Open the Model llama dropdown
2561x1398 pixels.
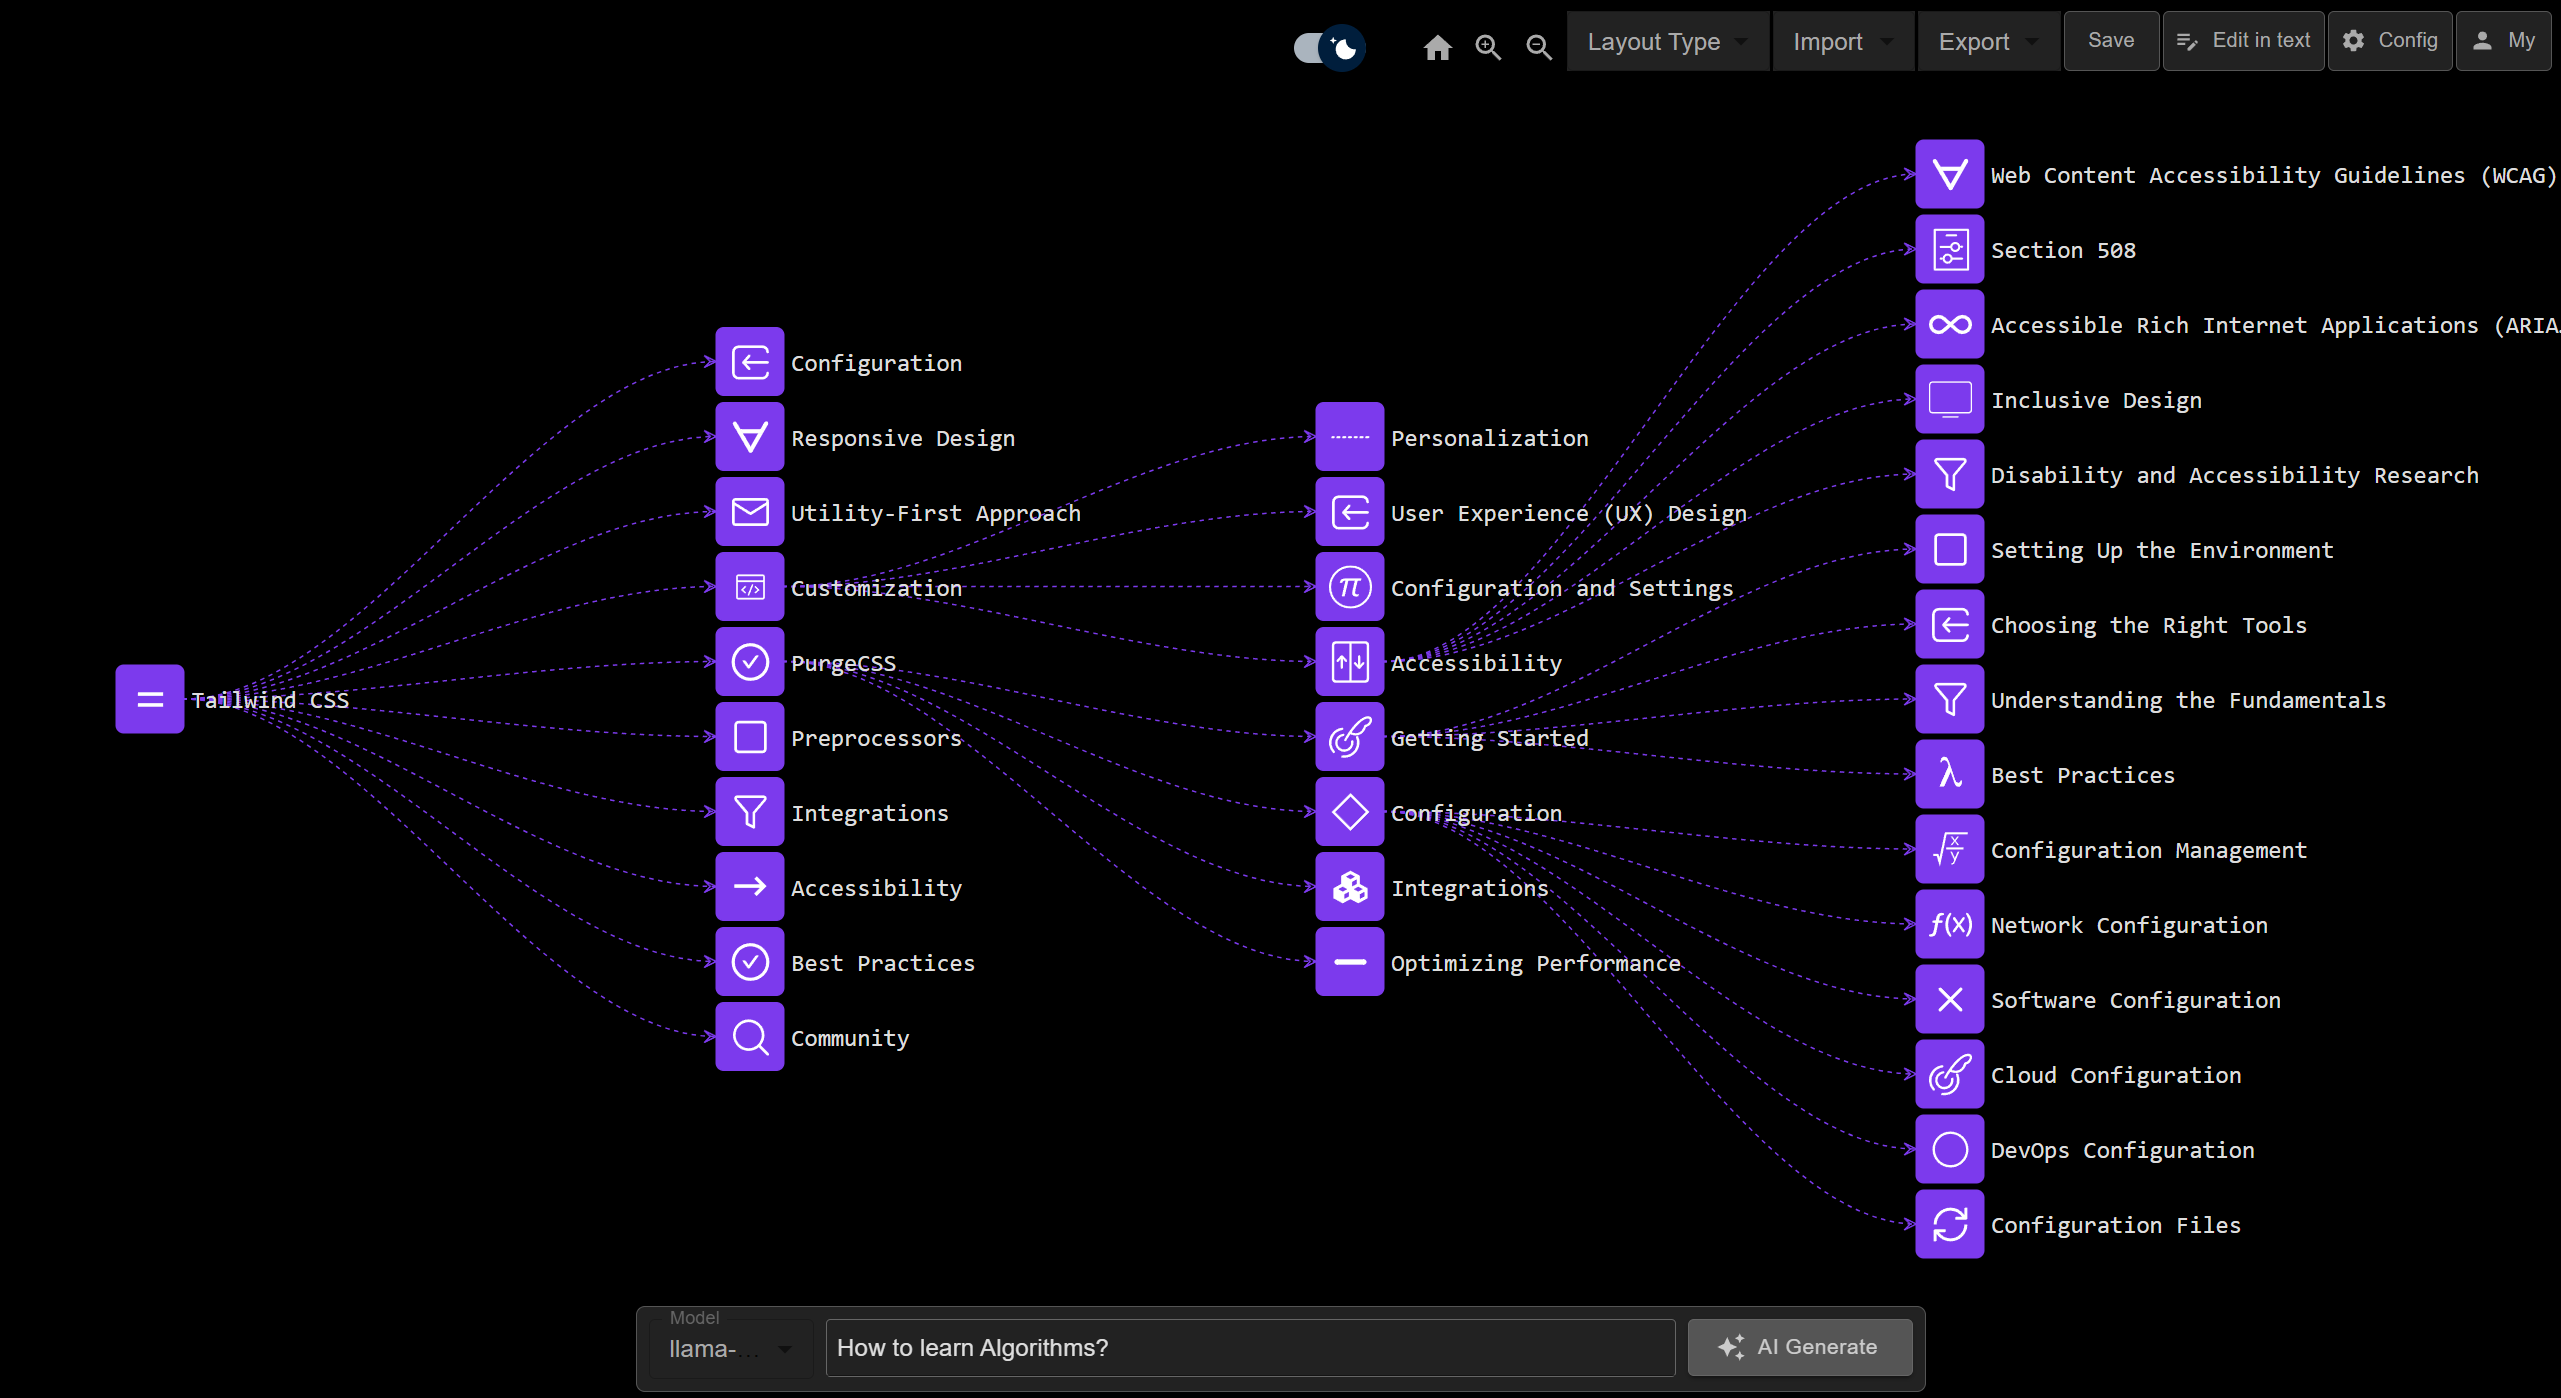click(730, 1348)
